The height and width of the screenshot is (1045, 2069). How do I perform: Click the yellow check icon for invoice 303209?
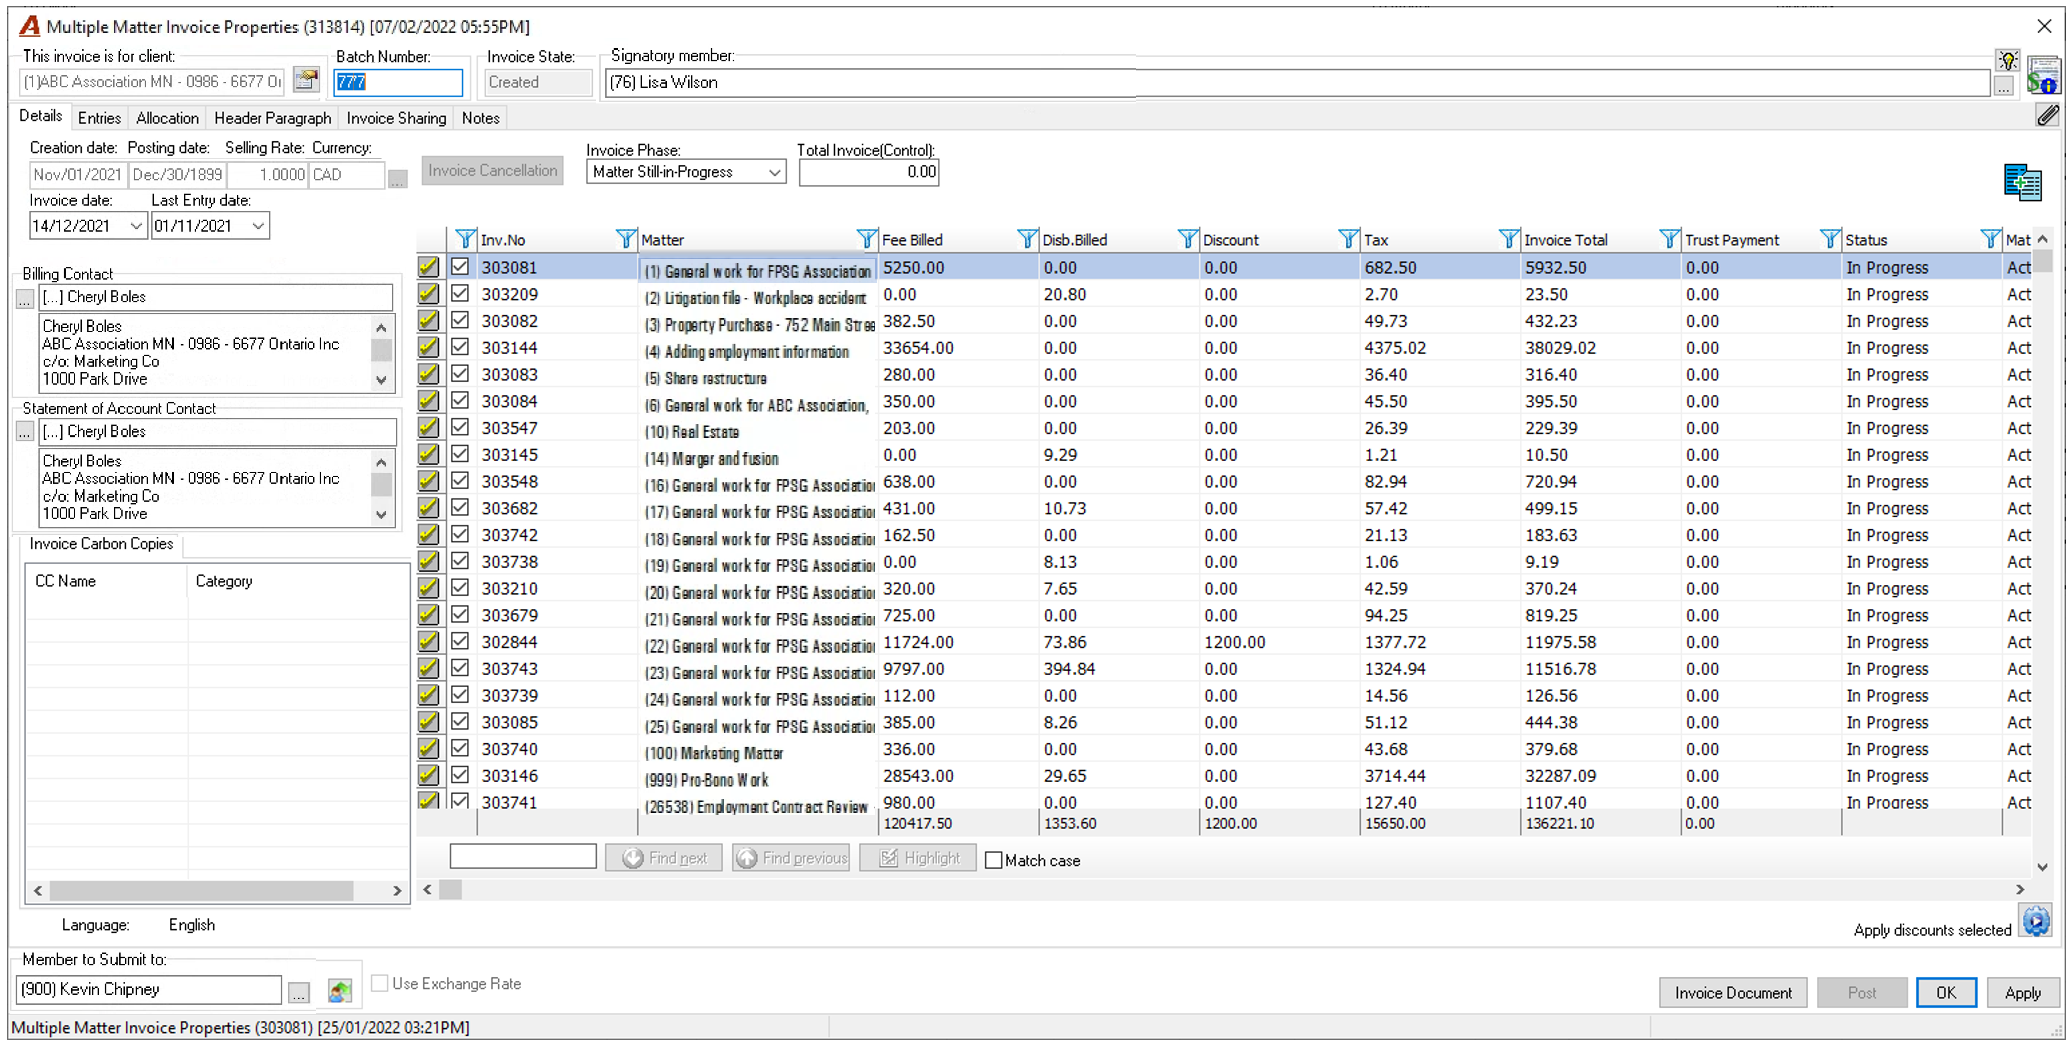point(429,294)
